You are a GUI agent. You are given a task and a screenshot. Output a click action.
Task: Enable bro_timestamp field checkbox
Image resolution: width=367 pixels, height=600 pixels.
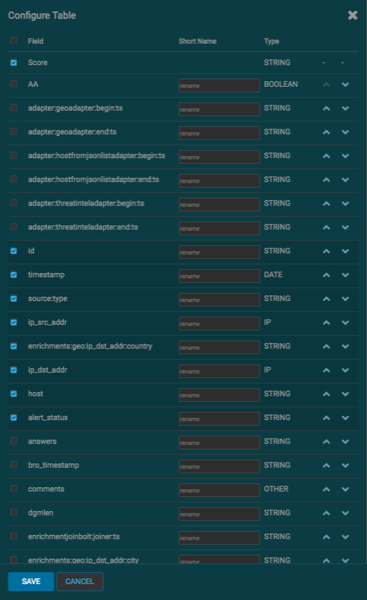(x=14, y=465)
